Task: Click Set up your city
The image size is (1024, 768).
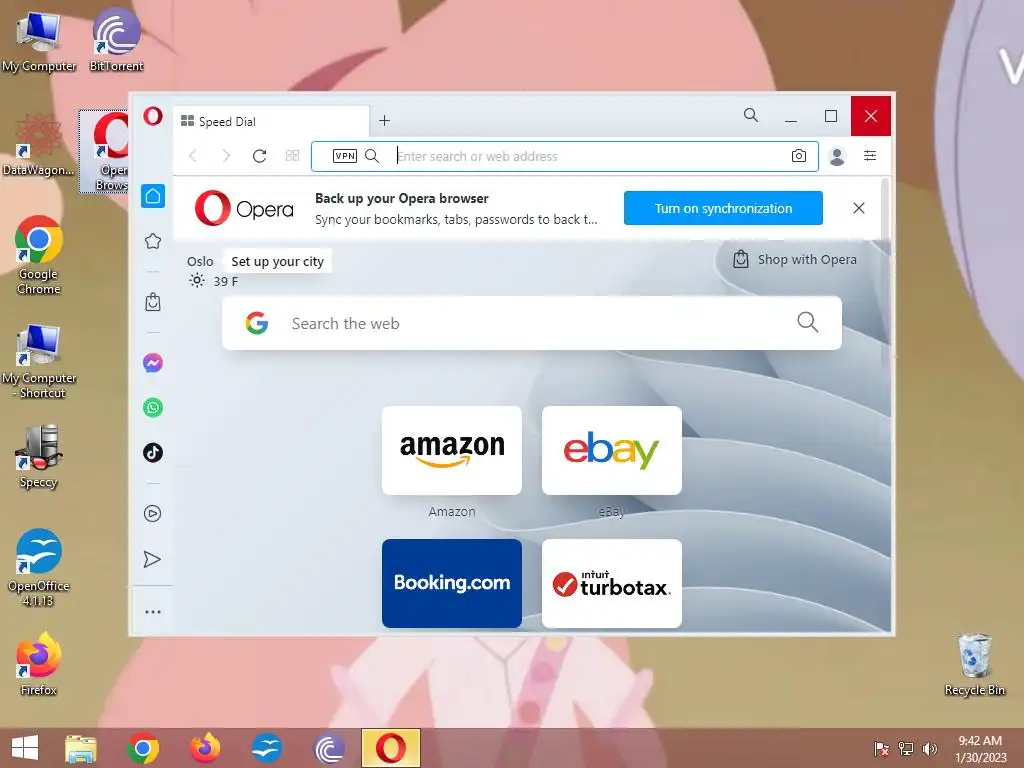Action: [x=278, y=261]
